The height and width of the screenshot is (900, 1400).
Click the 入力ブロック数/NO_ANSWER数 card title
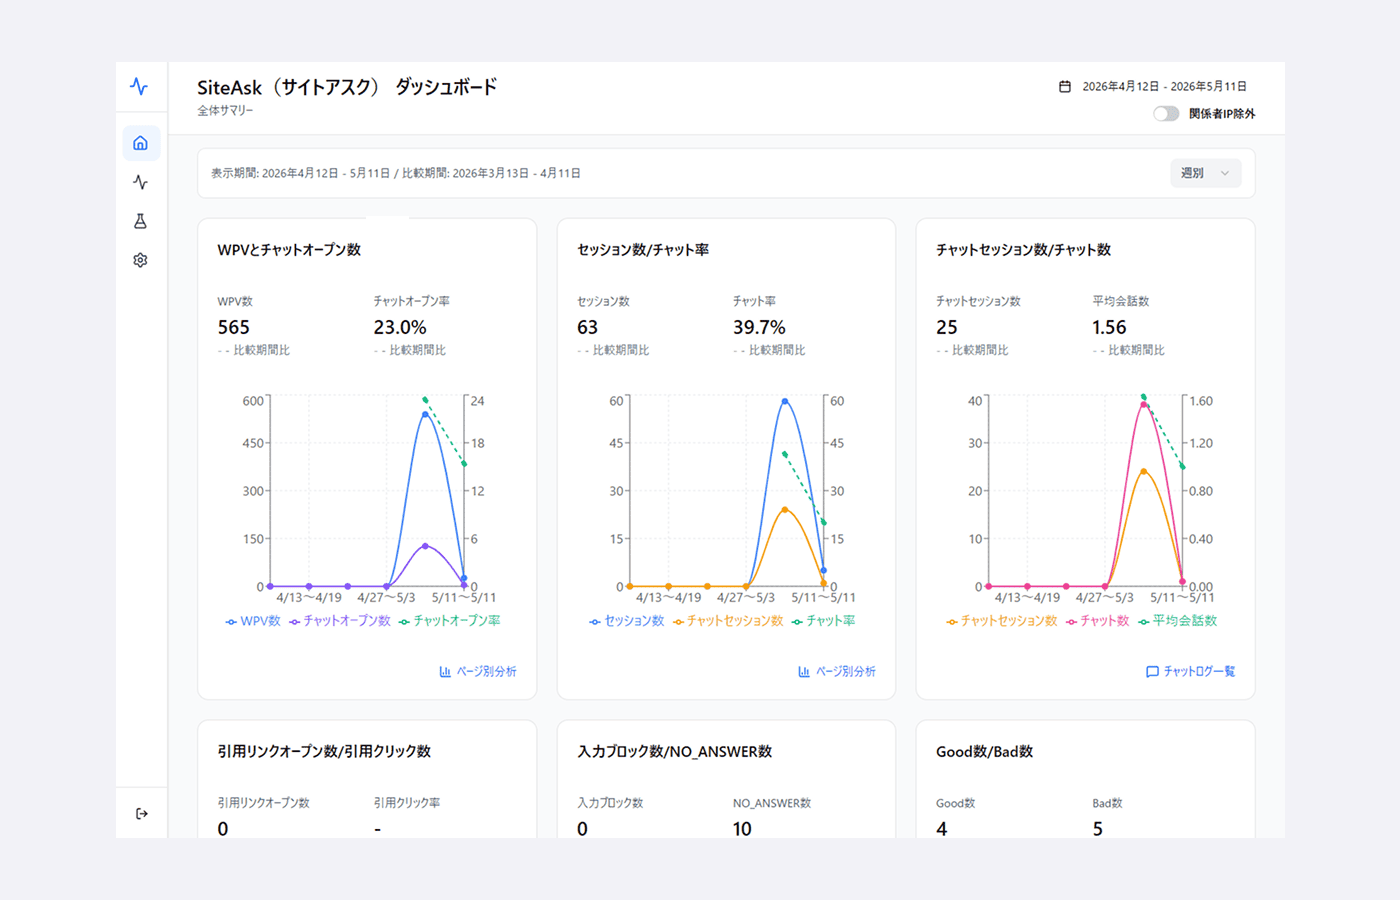pyautogui.click(x=674, y=752)
